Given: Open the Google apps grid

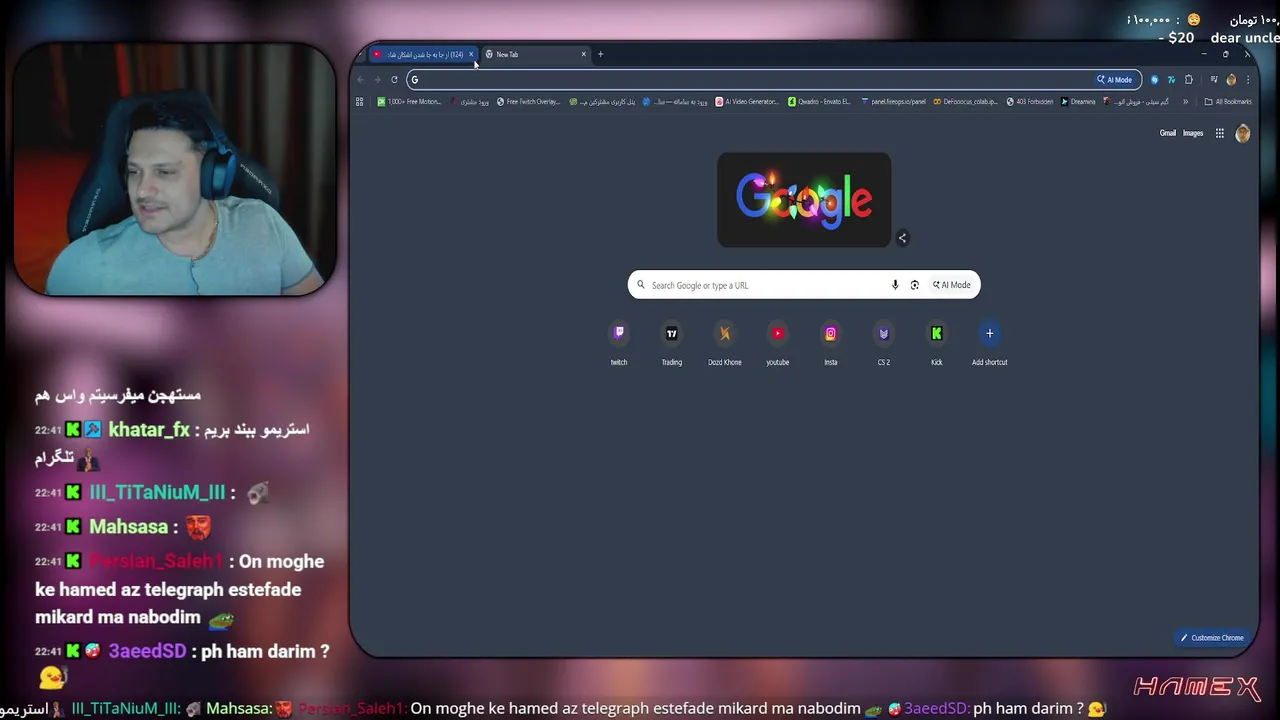Looking at the screenshot, I should pyautogui.click(x=1220, y=133).
